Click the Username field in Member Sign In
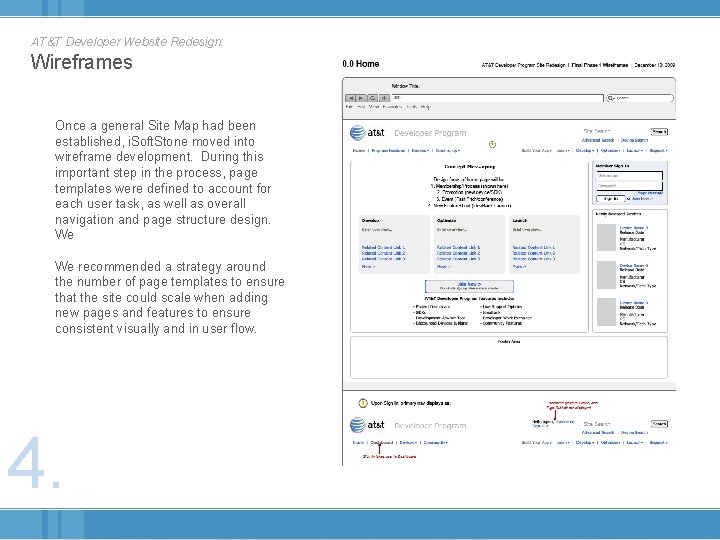720x540 pixels. pyautogui.click(x=630, y=176)
